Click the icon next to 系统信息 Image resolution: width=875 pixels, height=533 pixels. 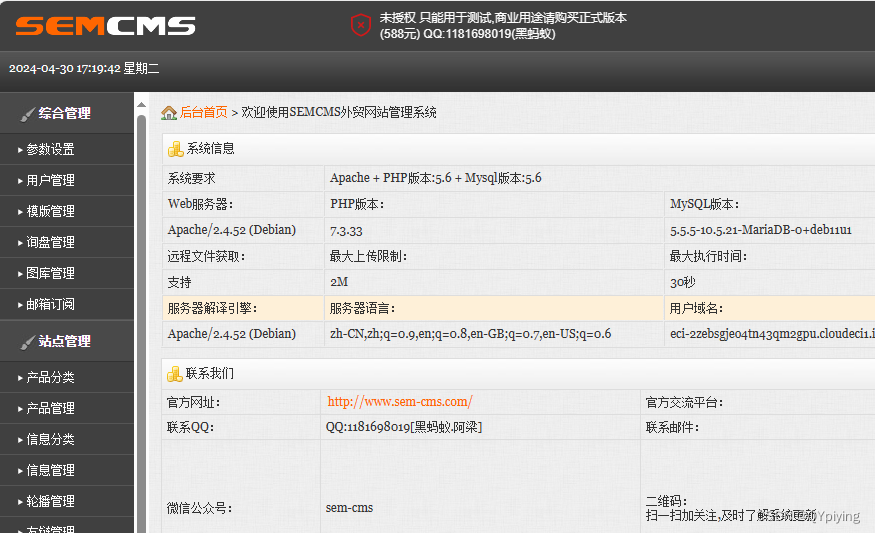[176, 148]
